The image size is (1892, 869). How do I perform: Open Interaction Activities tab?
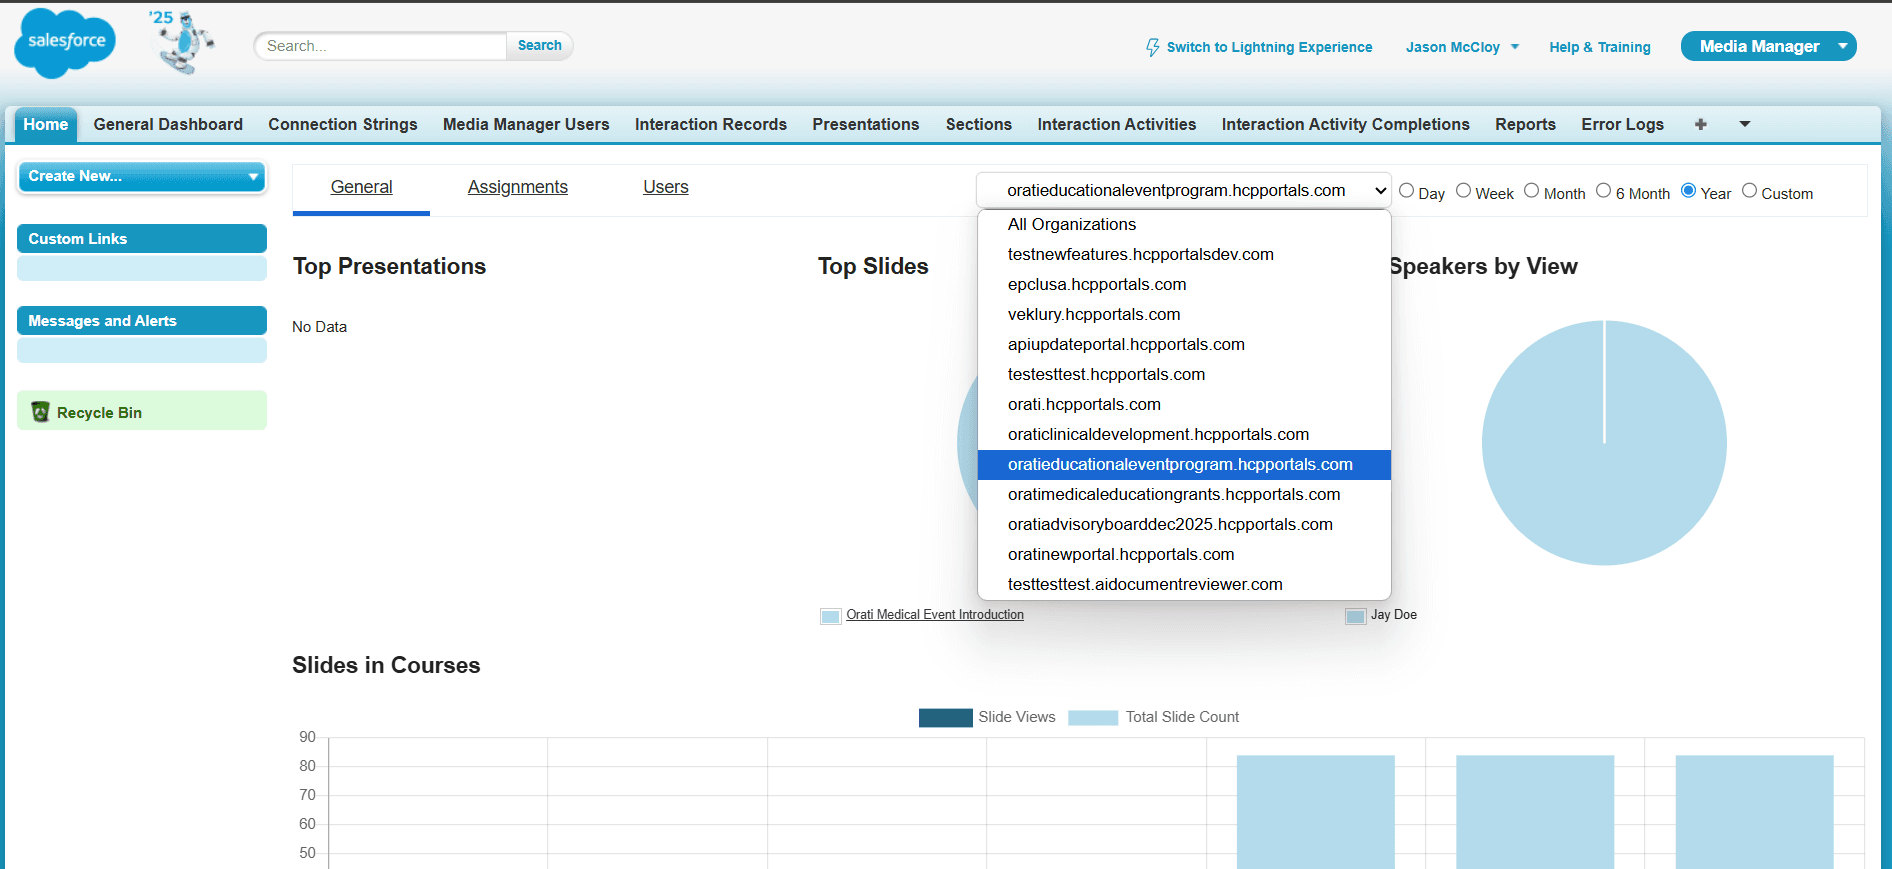1117,124
